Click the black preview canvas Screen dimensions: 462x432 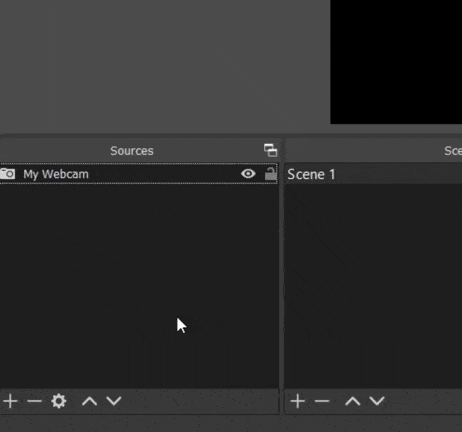pos(396,62)
